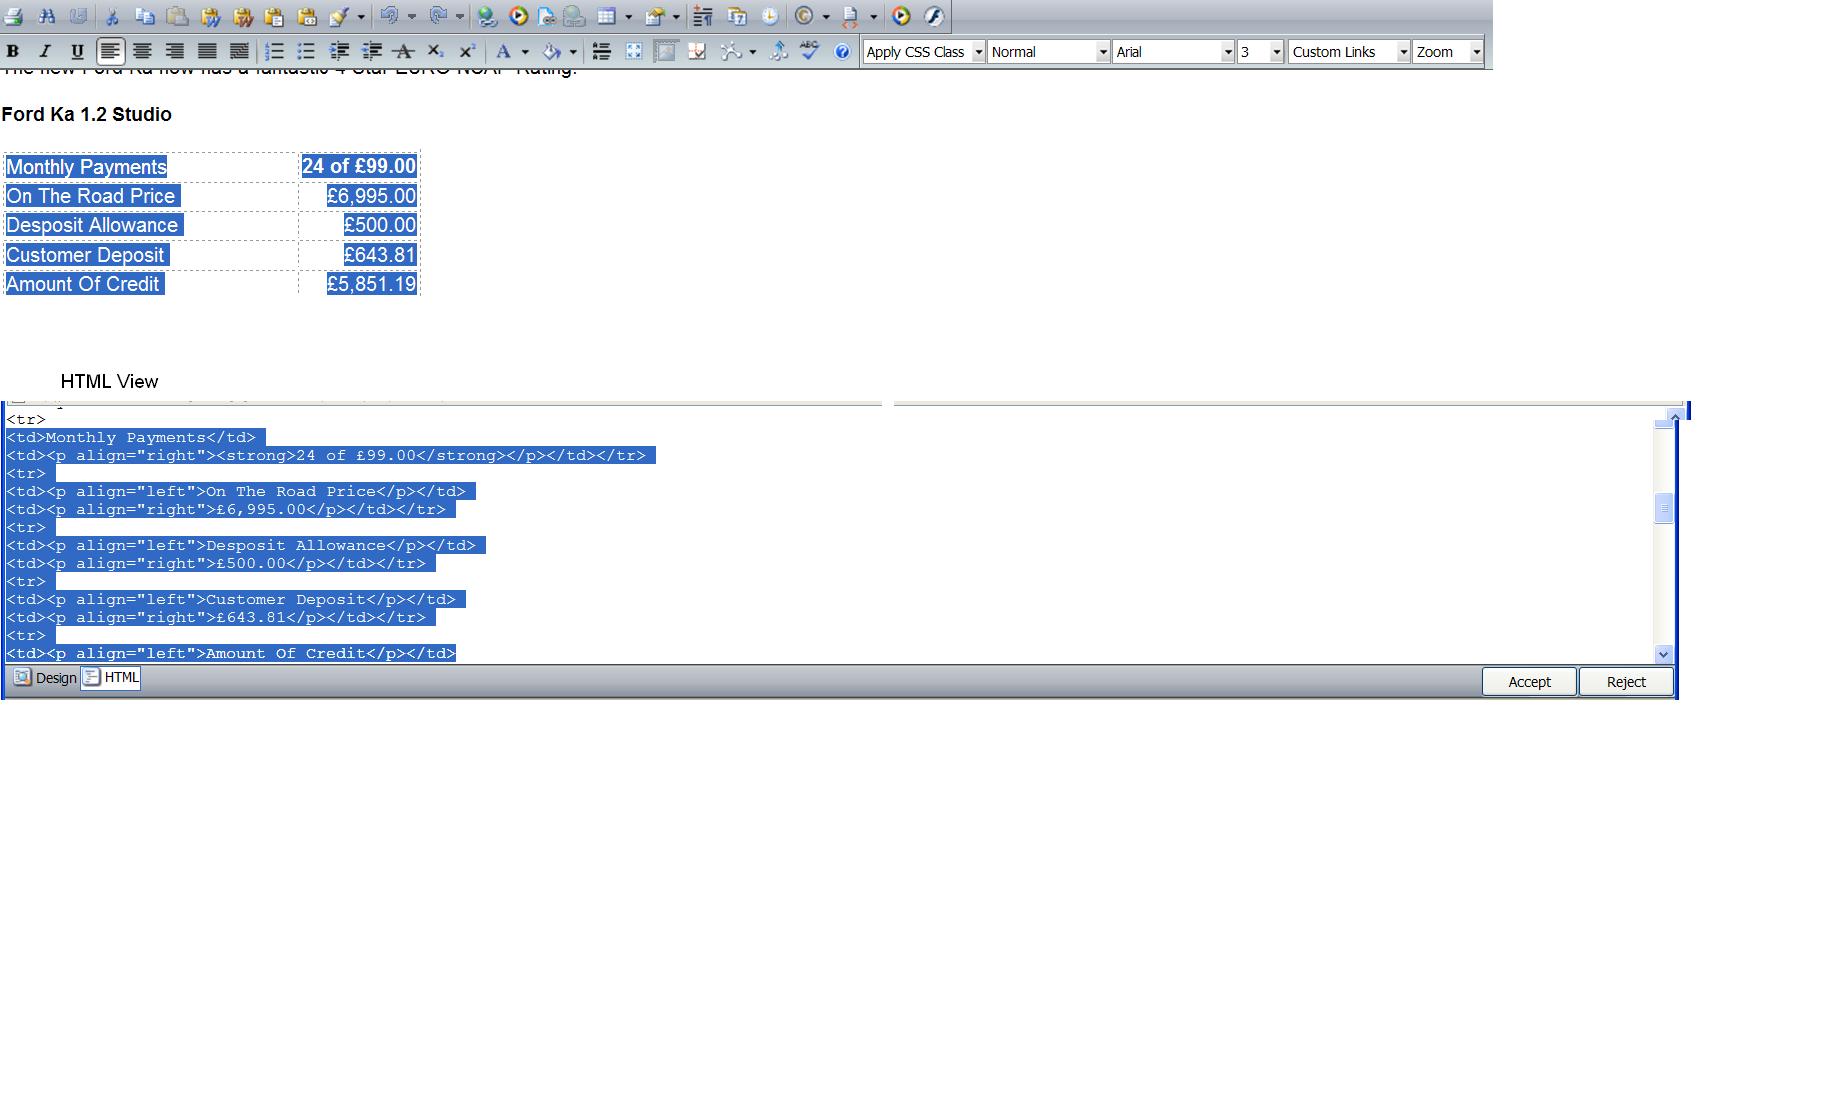Click the 24 of £99.00 cell

pos(359,166)
